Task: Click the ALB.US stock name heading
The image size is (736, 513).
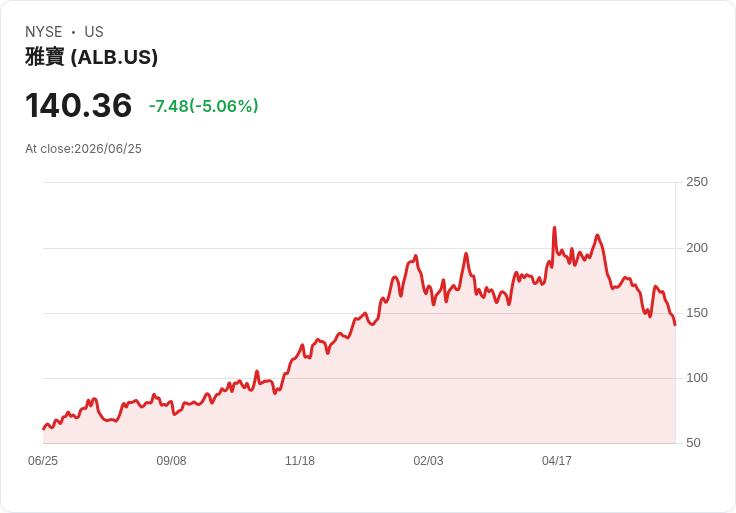Action: 92,57
